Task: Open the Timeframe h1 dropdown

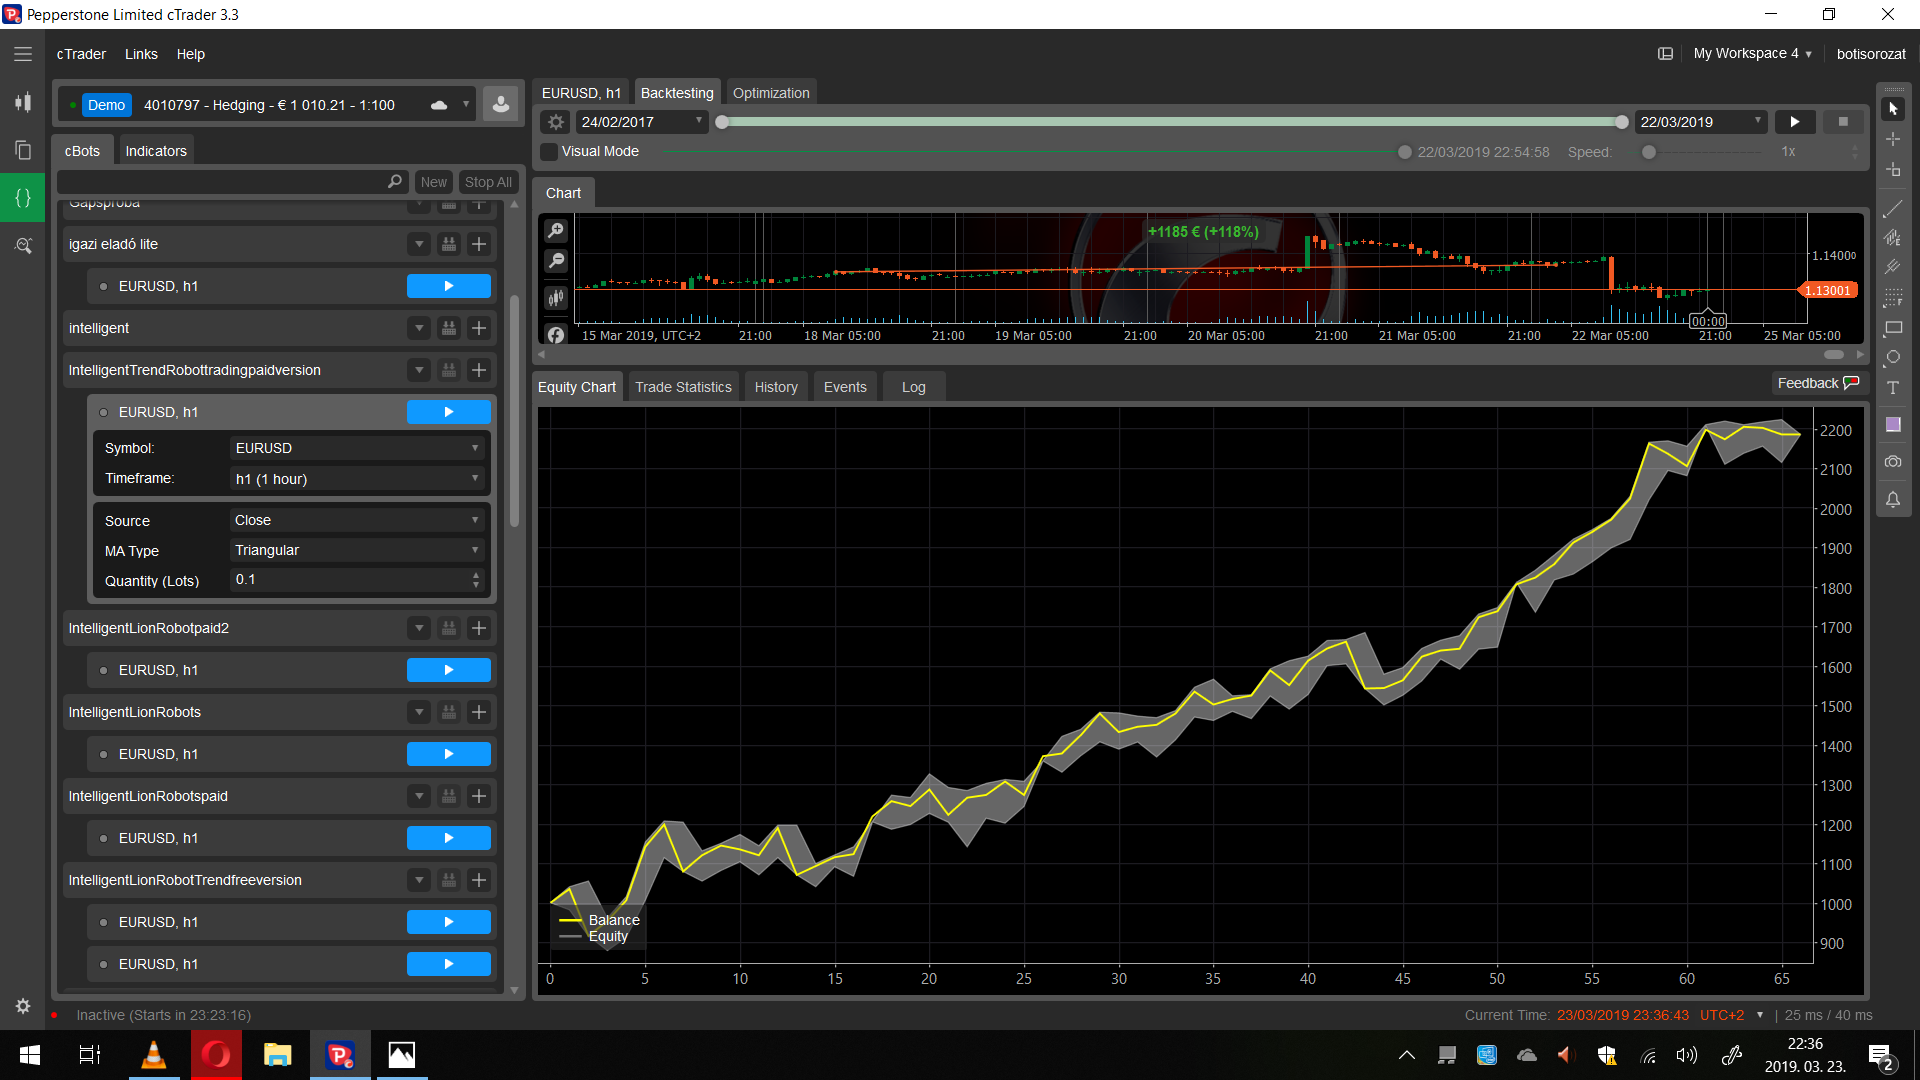Action: 358,479
